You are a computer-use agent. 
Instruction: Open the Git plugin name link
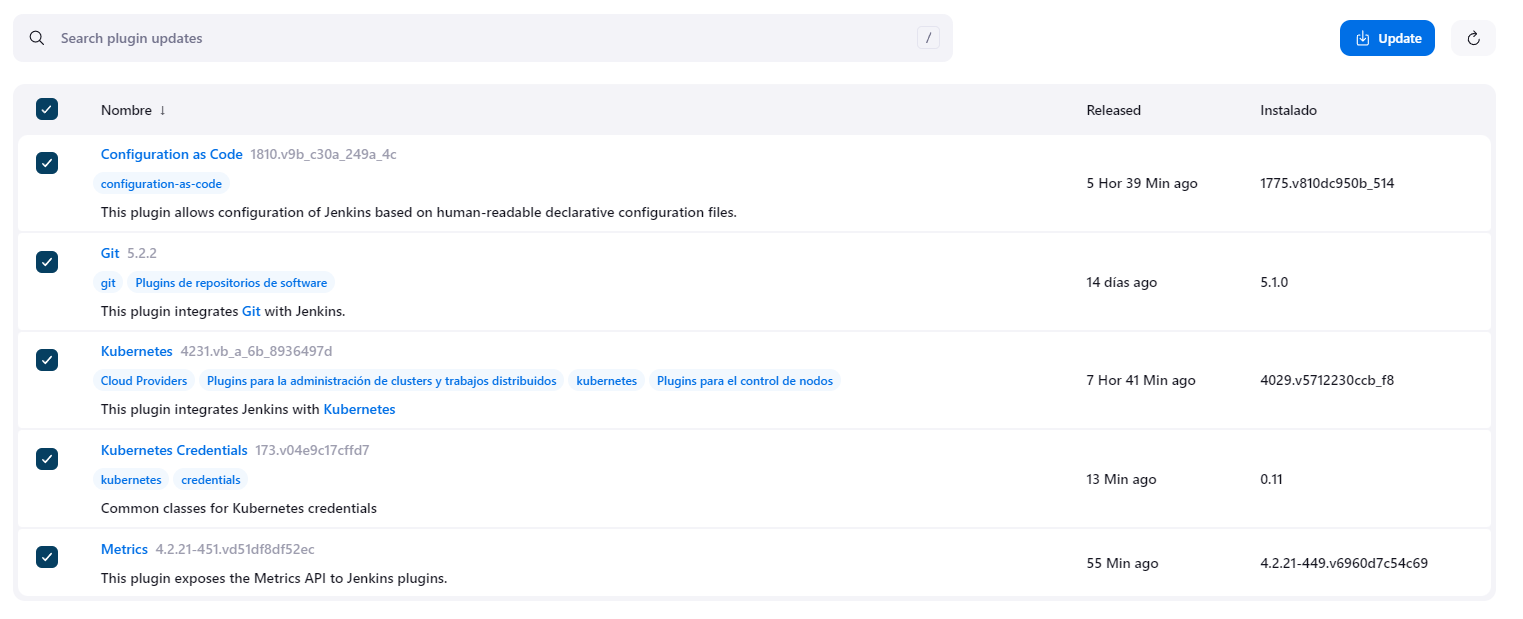tap(110, 253)
